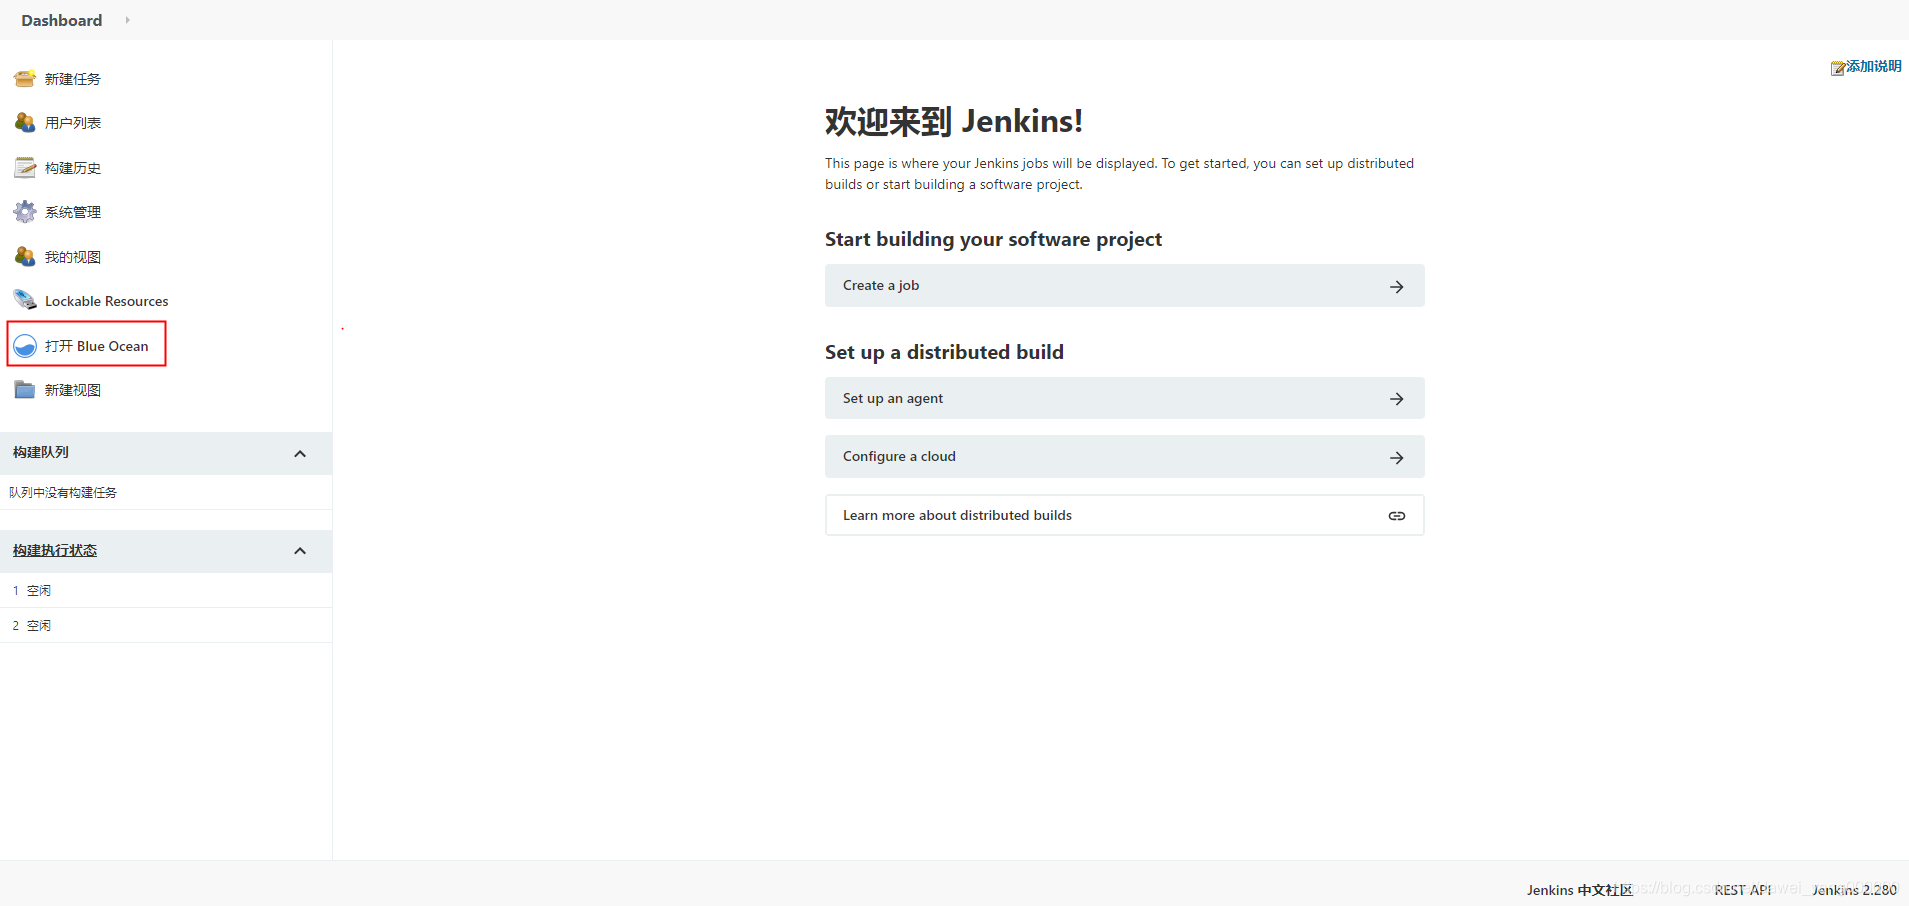Click the 构建历史 notepad icon
Image resolution: width=1909 pixels, height=906 pixels.
25,168
